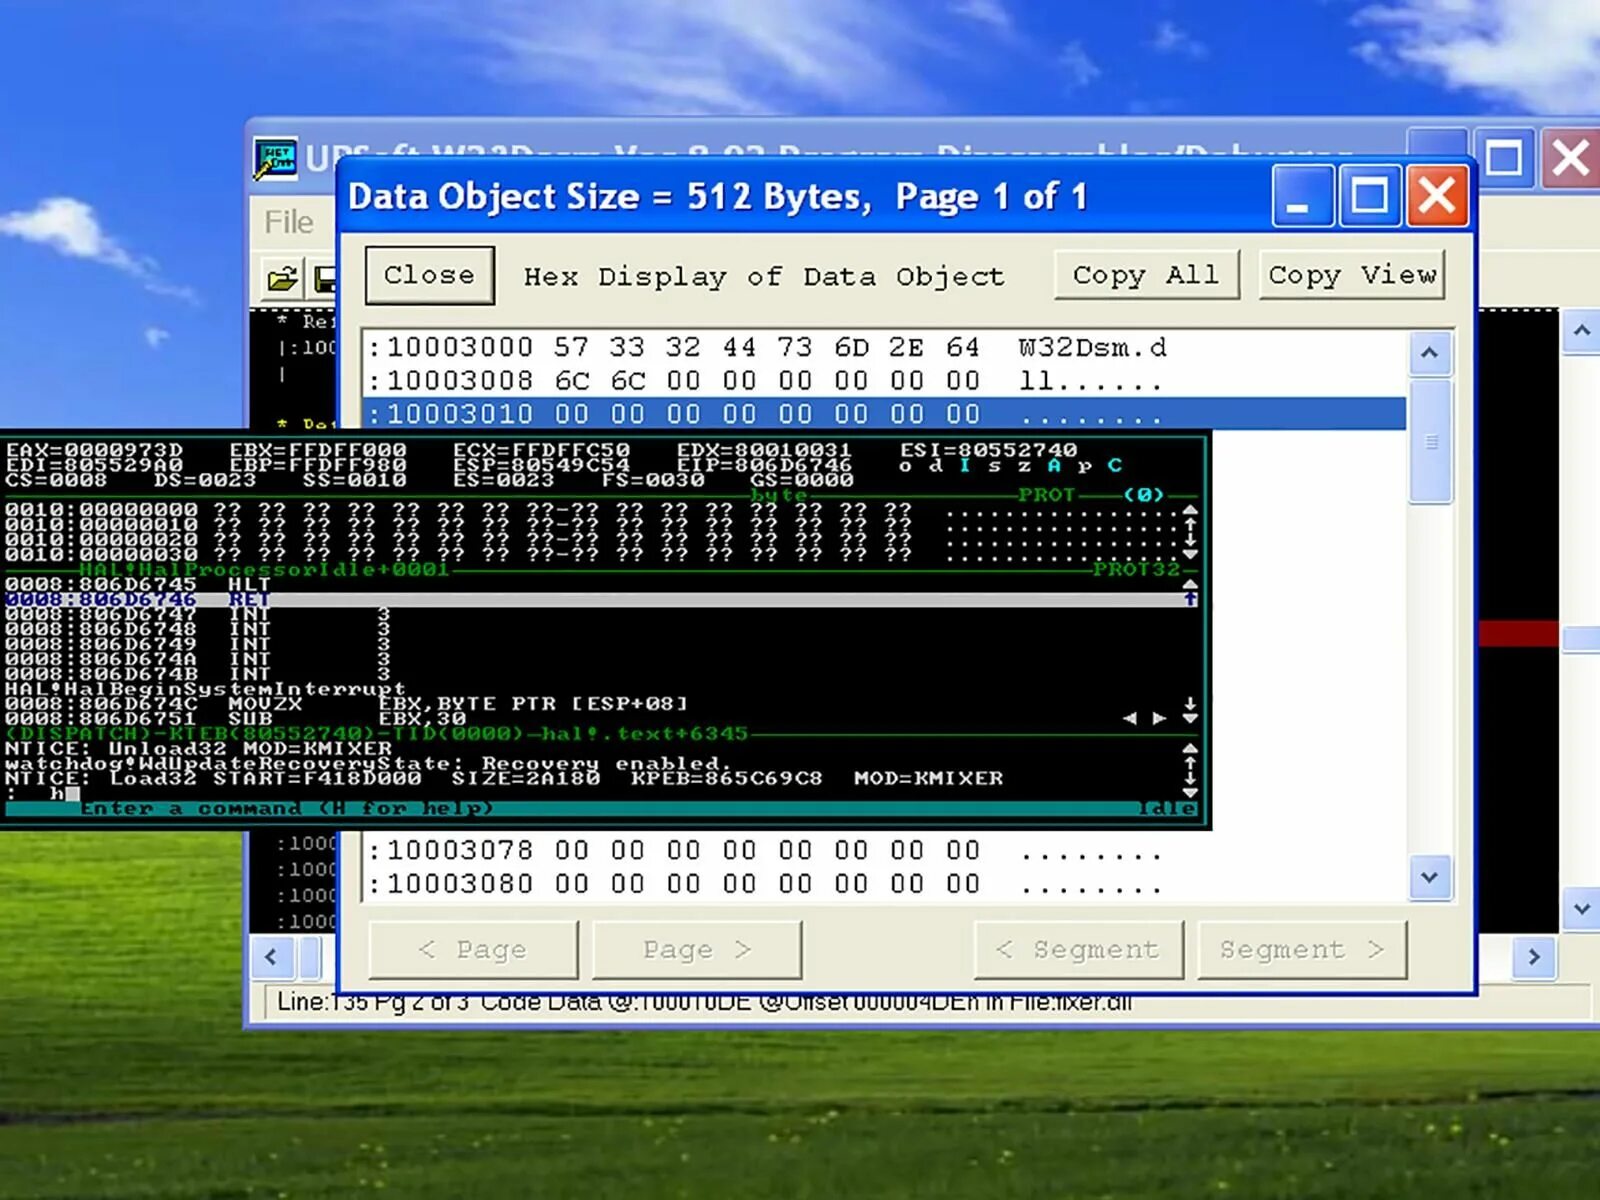Click the Open File folder icon in W32Dasm toolbar
This screenshot has height=1200, width=1600.
[x=283, y=279]
